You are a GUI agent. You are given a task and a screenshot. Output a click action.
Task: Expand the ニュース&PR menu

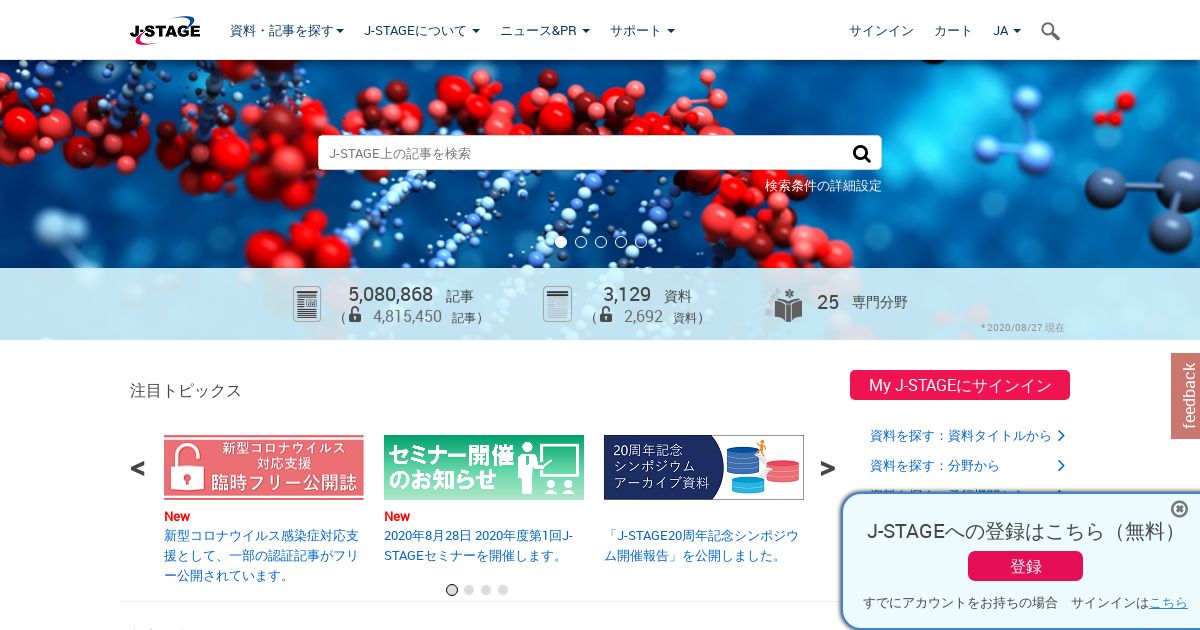(545, 31)
